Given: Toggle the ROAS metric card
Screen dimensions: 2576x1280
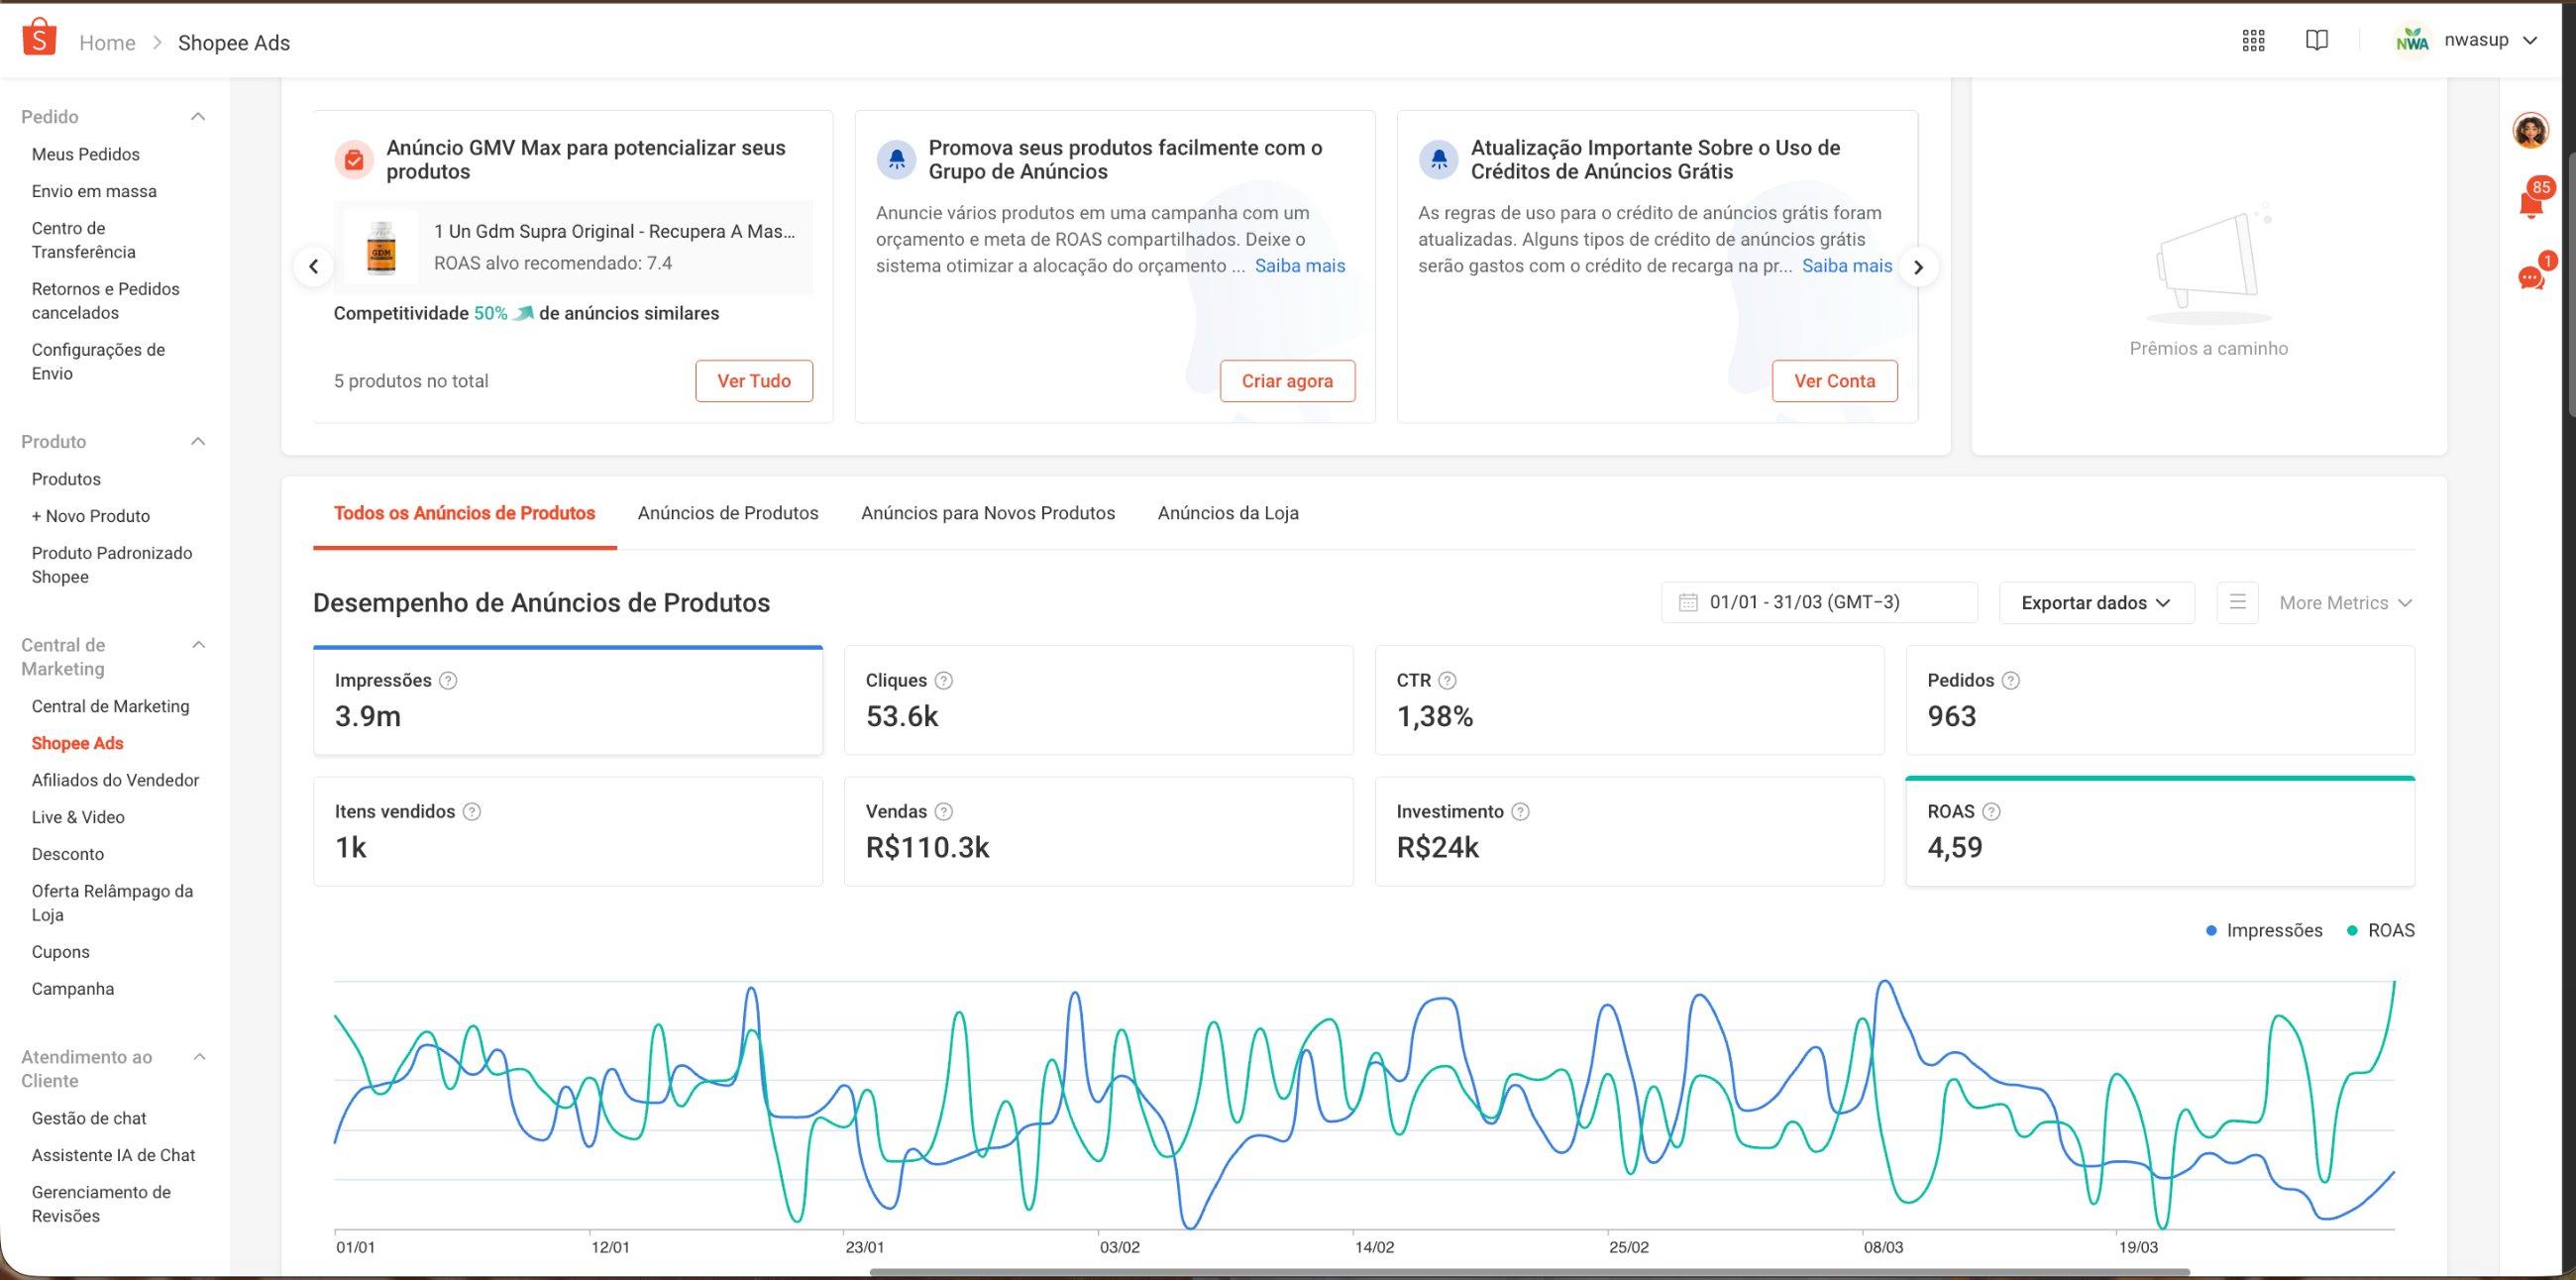Looking at the screenshot, I should click(x=2160, y=831).
